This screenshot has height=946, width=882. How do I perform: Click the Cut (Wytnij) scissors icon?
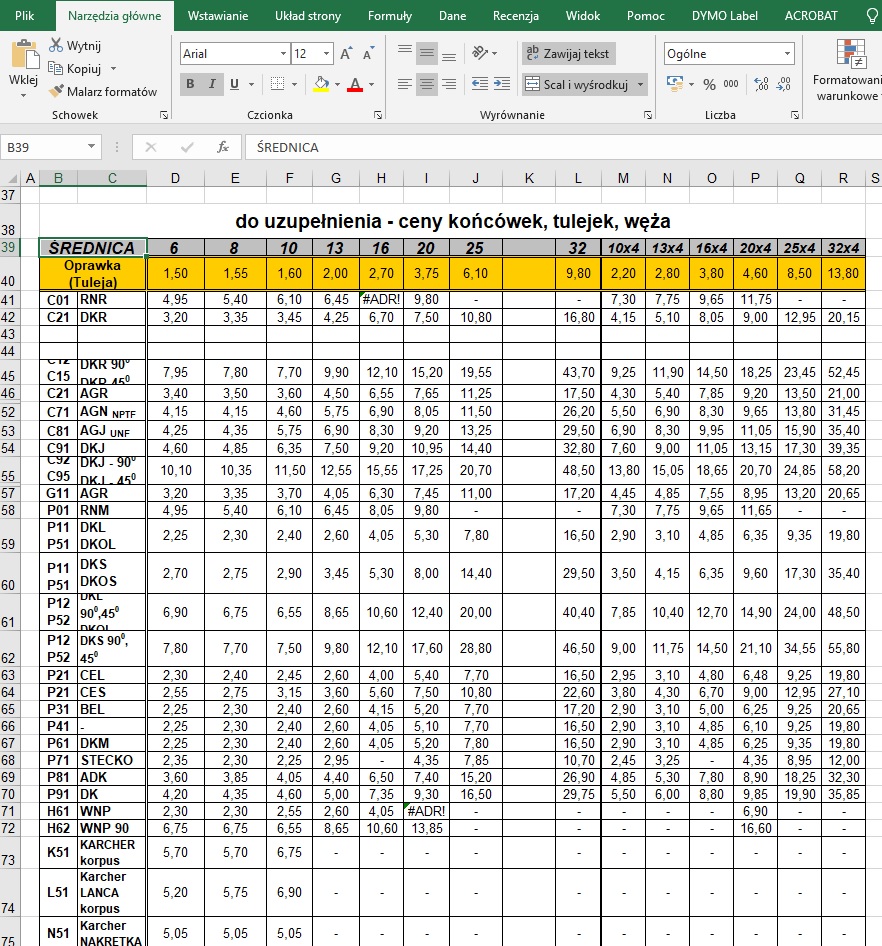[56, 45]
